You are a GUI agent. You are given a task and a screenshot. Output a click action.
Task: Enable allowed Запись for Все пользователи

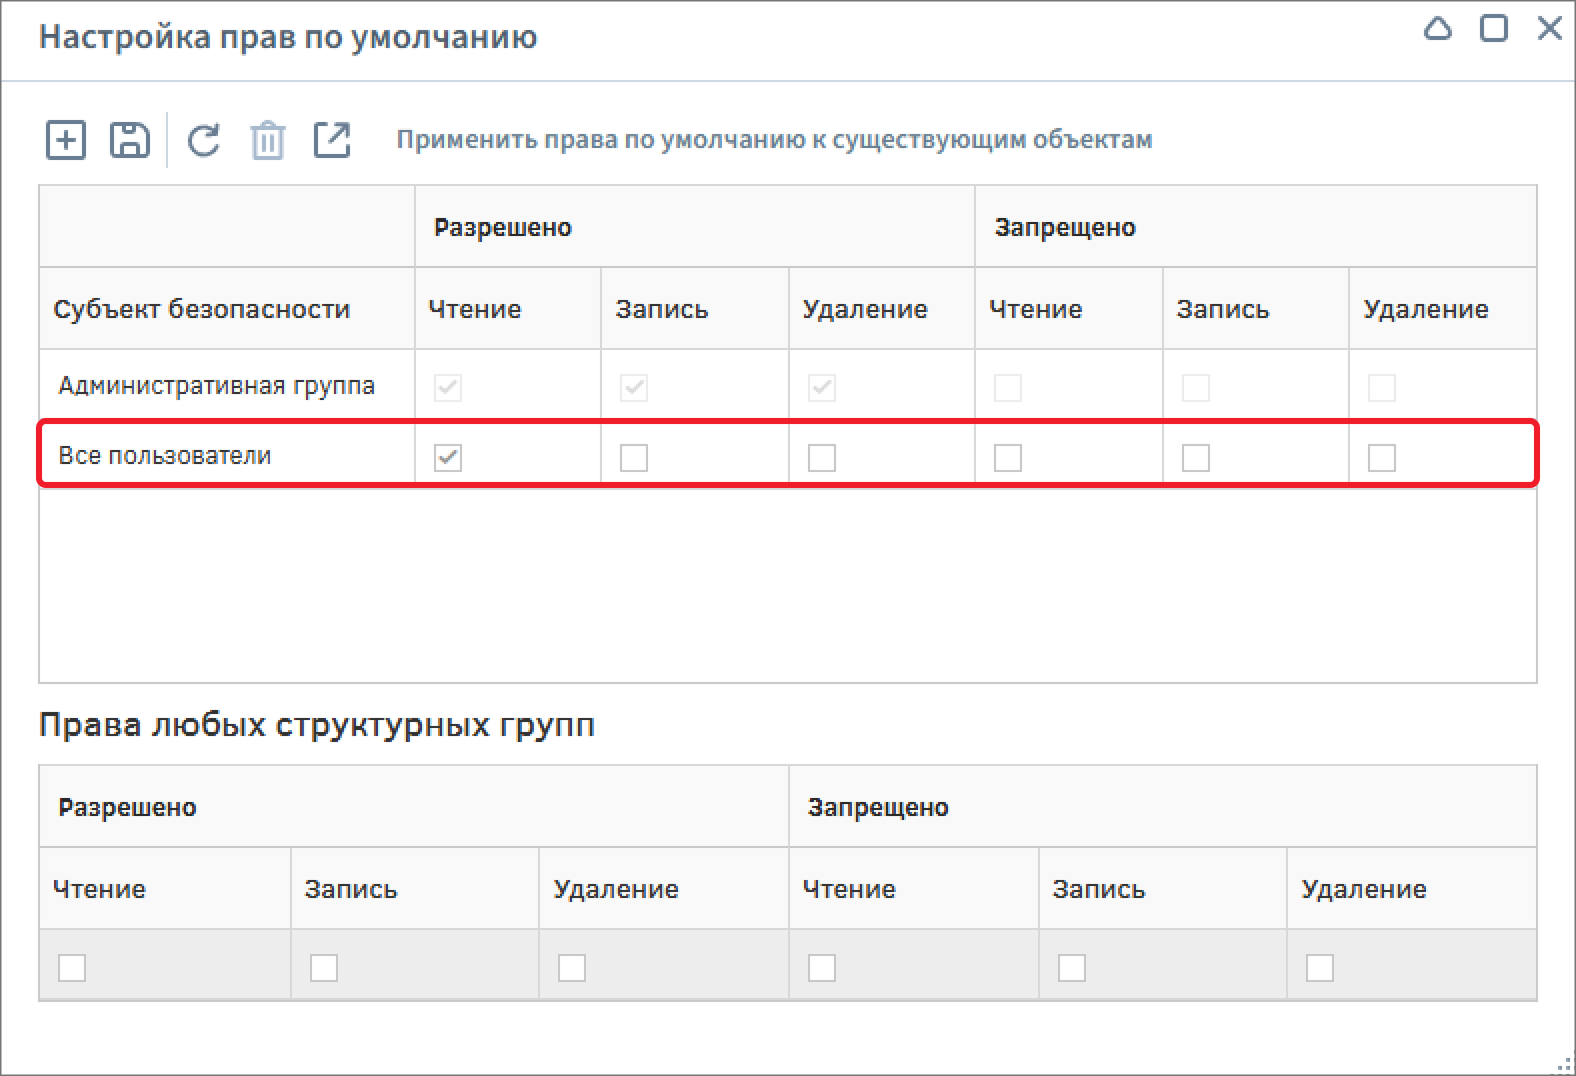pos(634,458)
